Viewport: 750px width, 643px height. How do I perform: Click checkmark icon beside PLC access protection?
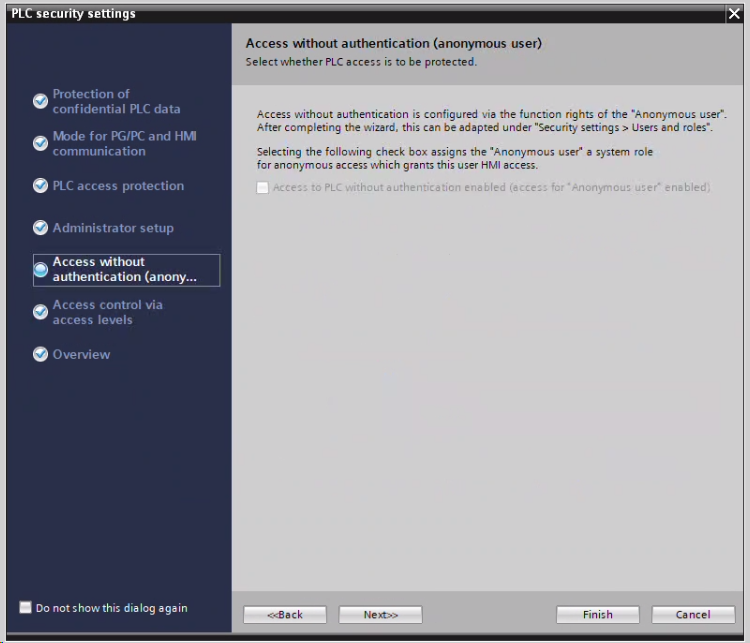click(x=41, y=185)
